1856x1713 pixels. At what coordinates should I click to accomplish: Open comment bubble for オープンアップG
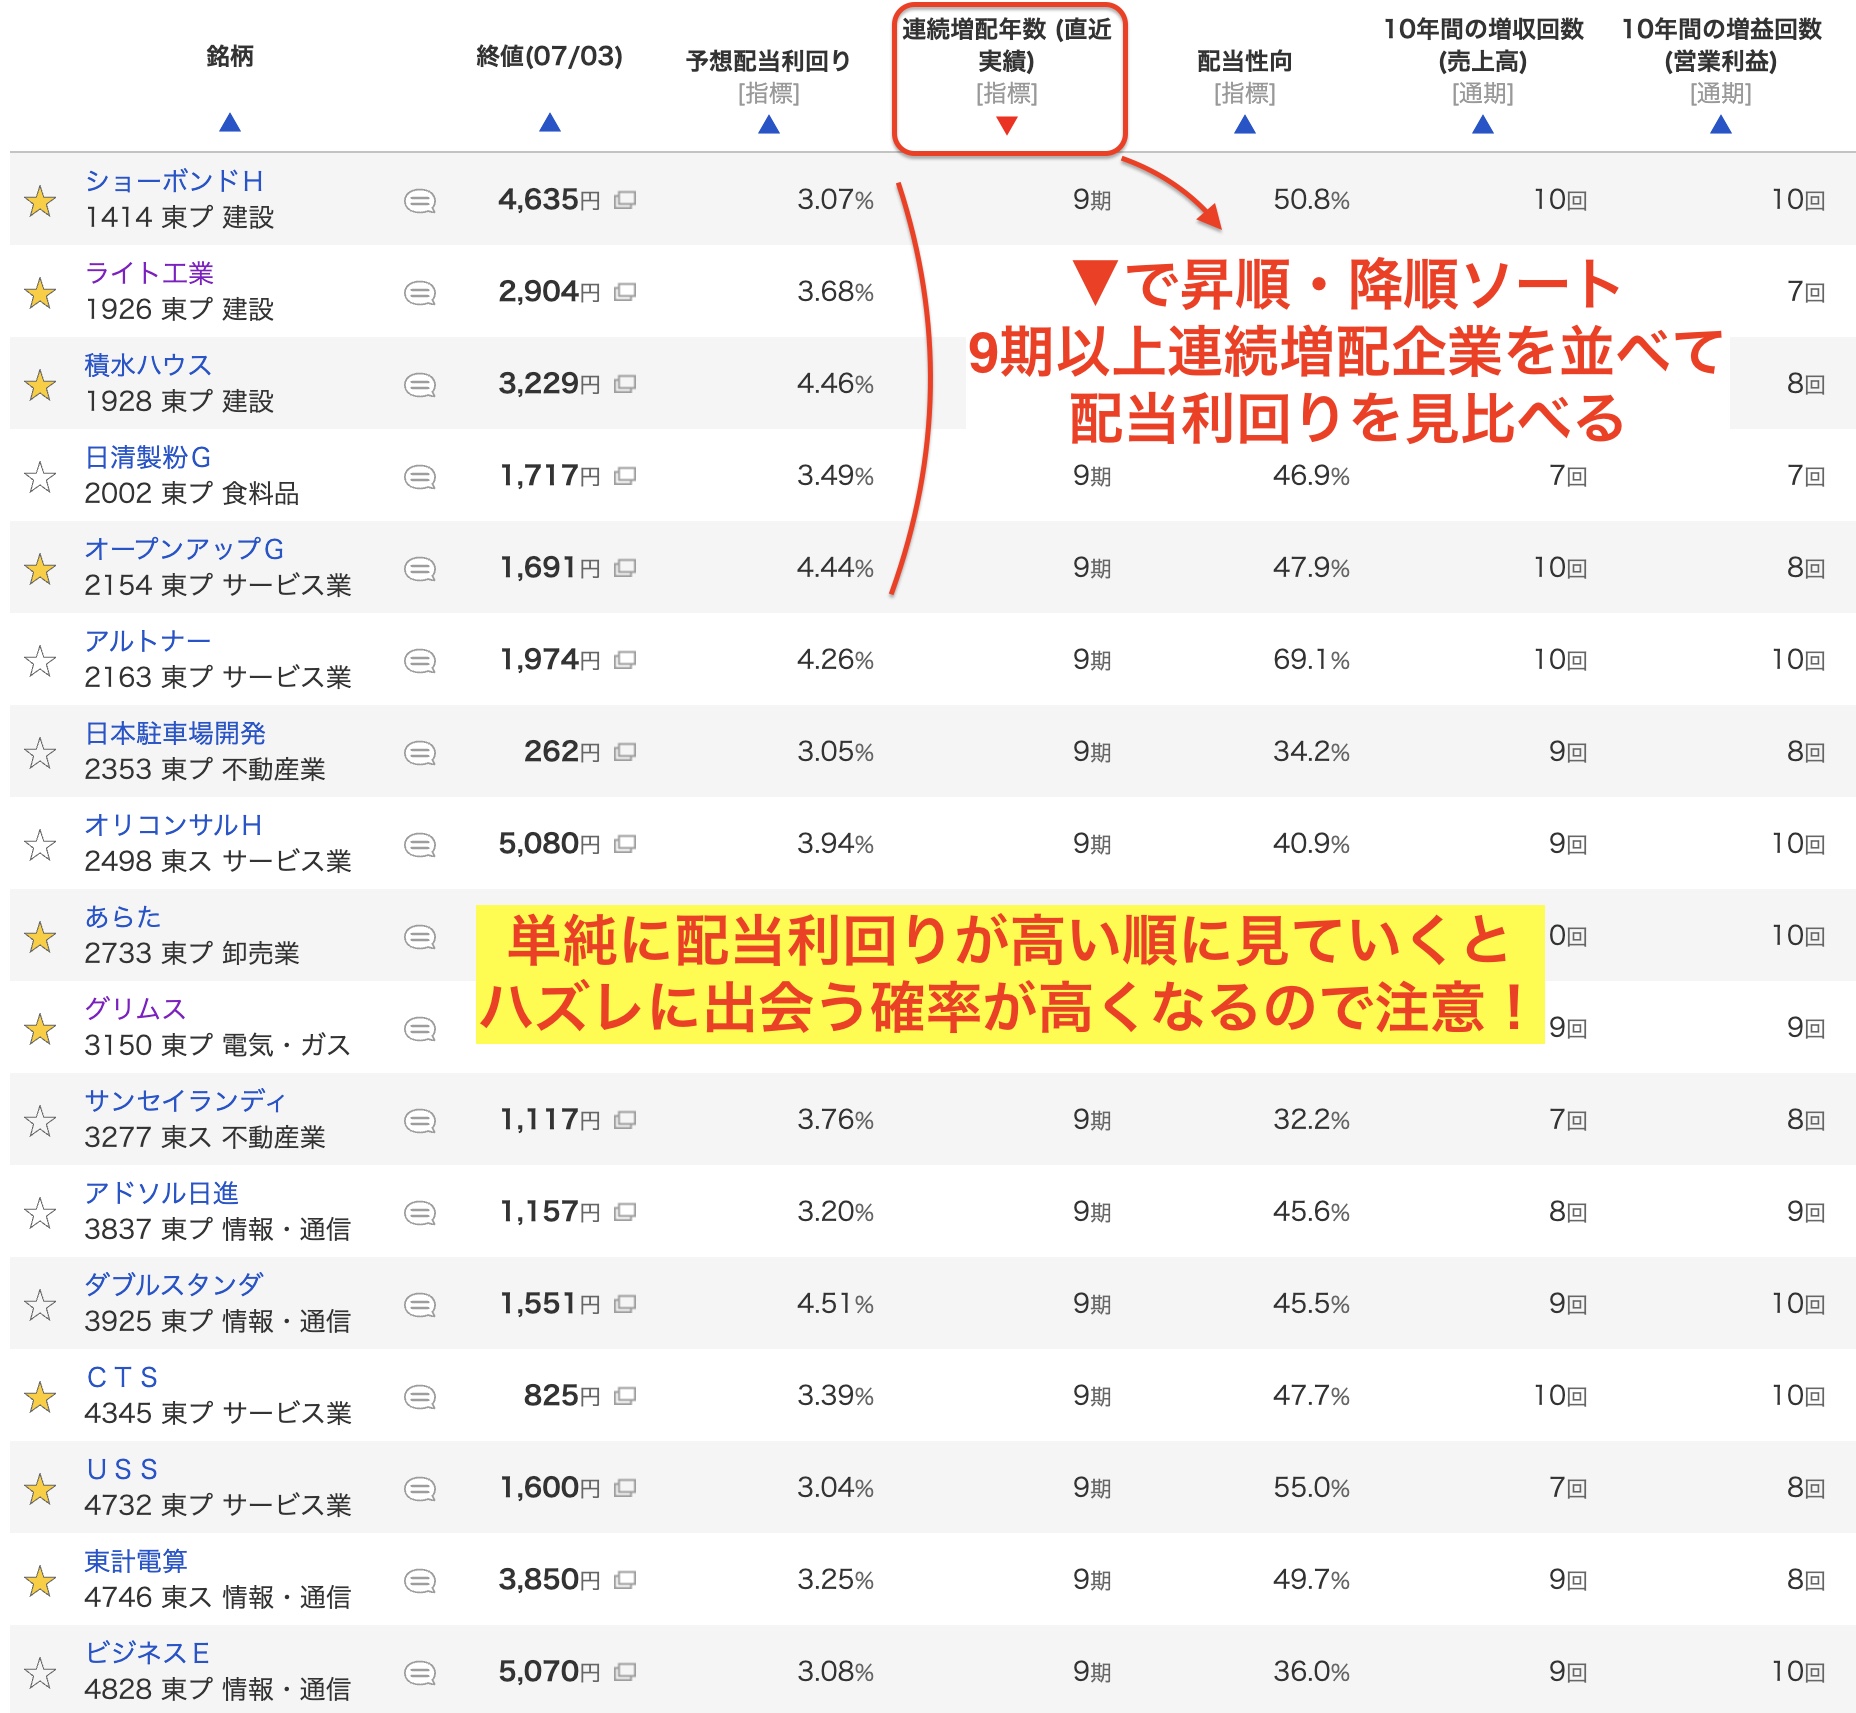[420, 569]
